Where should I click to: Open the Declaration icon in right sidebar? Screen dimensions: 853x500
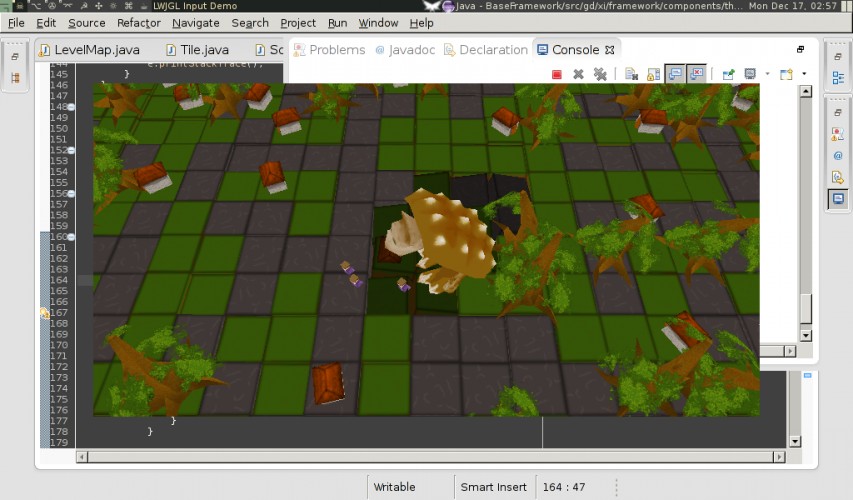click(x=838, y=177)
